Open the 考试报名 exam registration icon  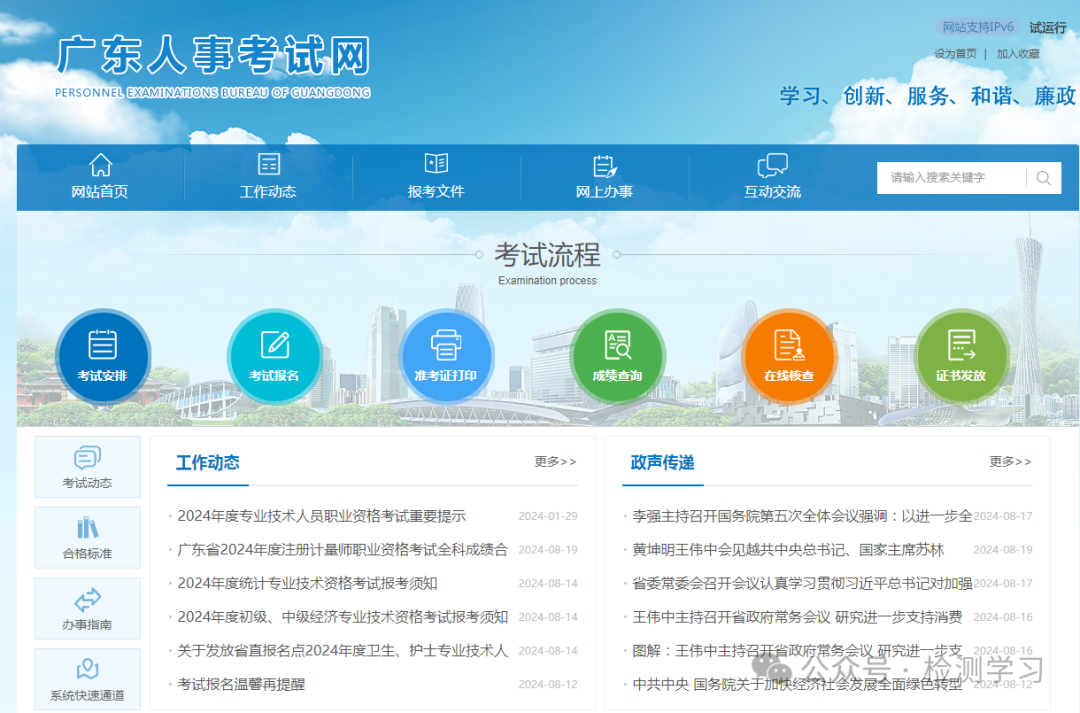275,355
